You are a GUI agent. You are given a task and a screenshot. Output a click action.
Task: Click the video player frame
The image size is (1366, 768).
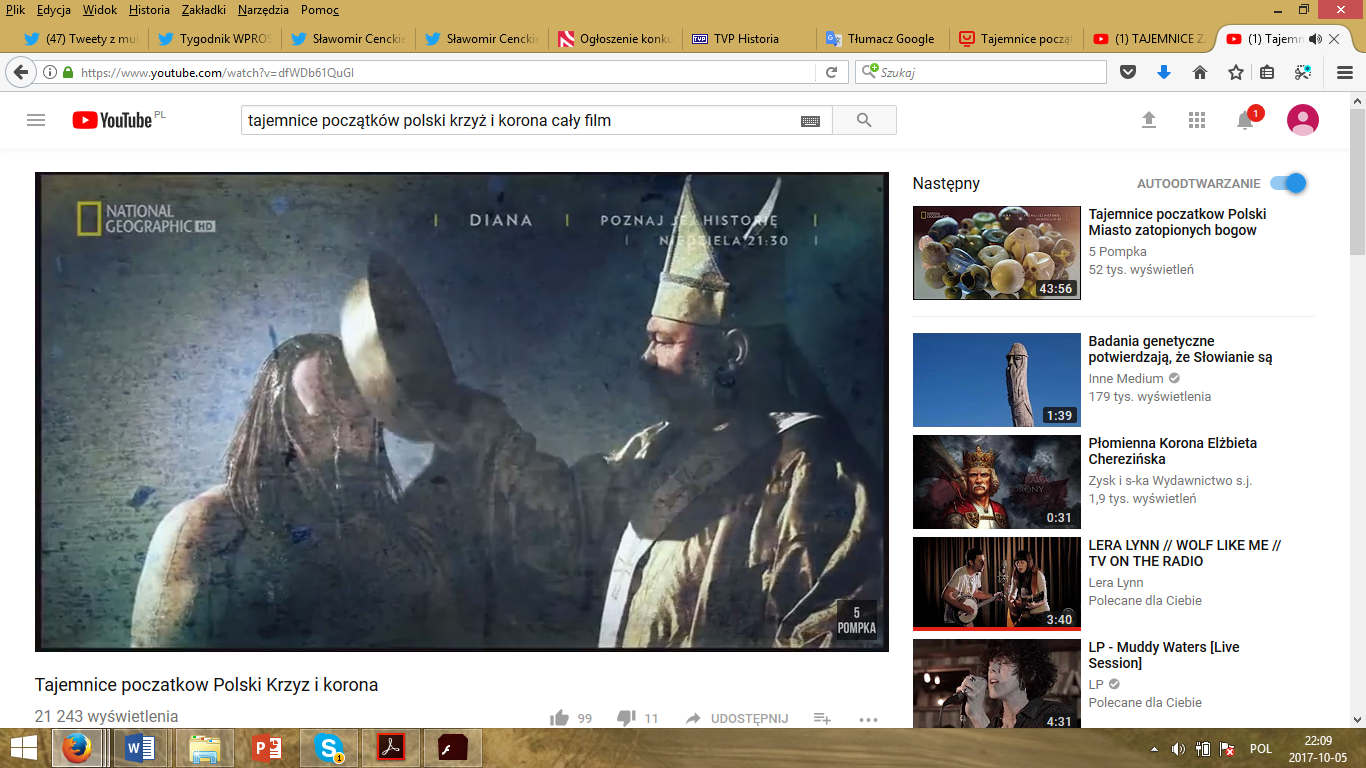[462, 411]
